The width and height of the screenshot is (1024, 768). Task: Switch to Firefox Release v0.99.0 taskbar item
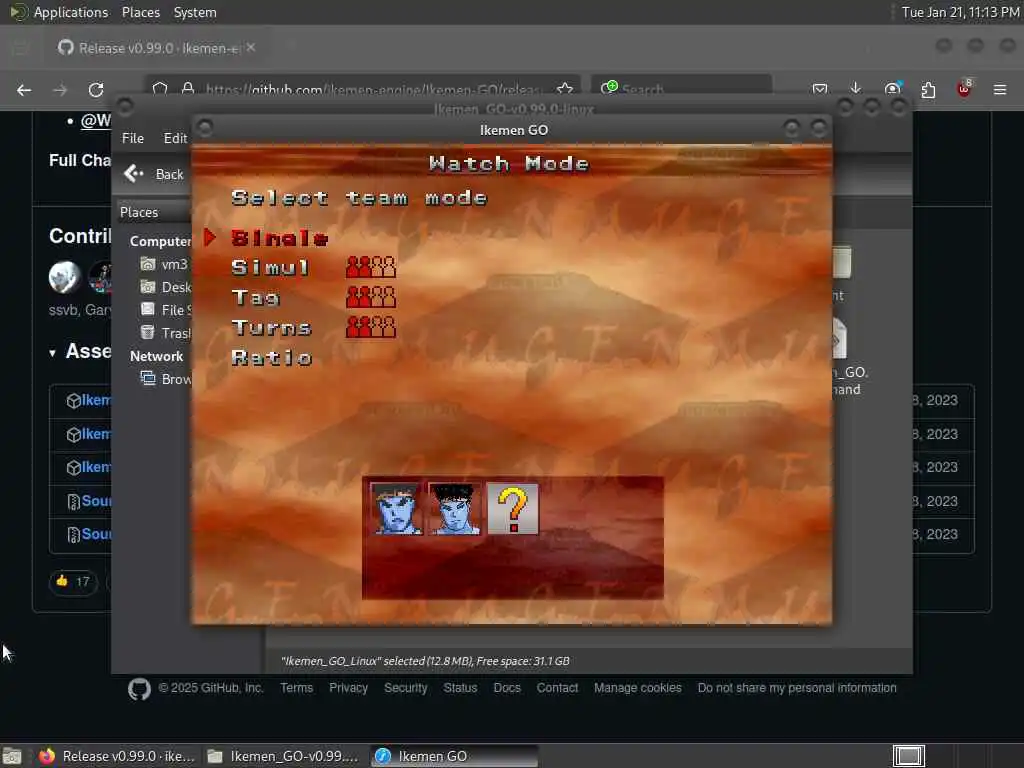pos(118,756)
